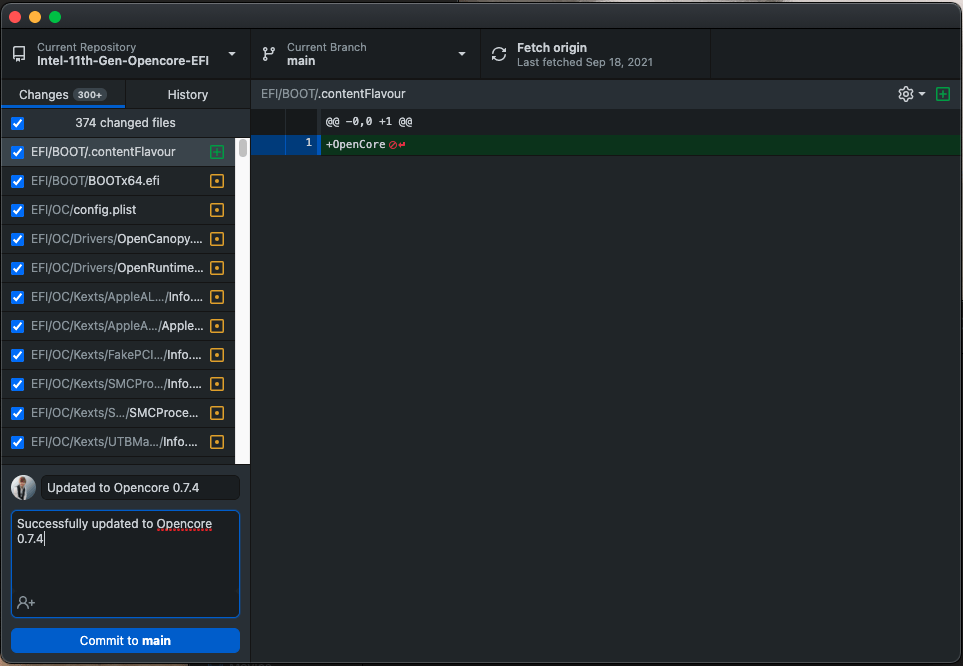This screenshot has height=666, width=963.
Task: Select the FakePCI.../Info file row
Action: point(119,355)
